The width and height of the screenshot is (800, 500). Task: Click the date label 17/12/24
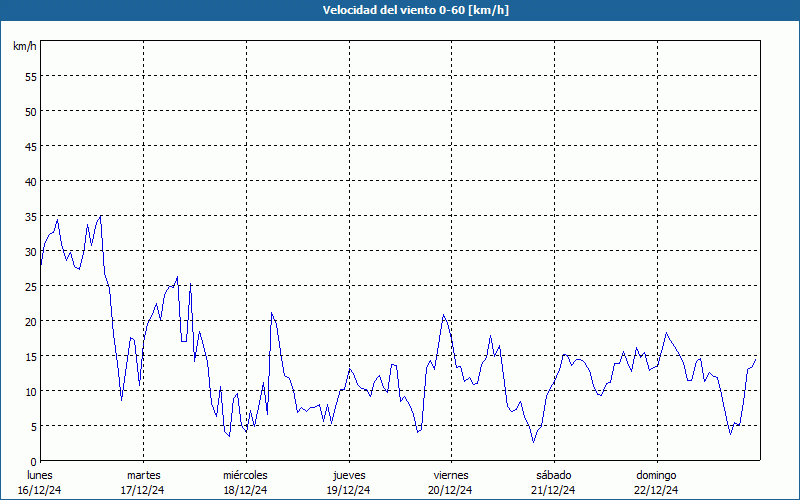tap(143, 490)
